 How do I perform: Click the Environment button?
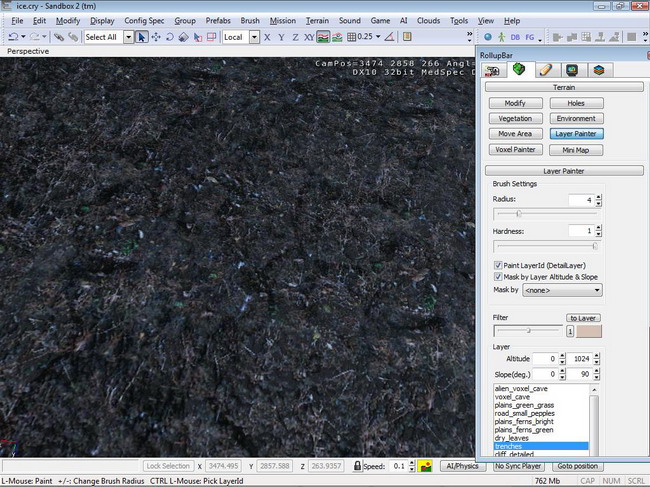point(576,118)
